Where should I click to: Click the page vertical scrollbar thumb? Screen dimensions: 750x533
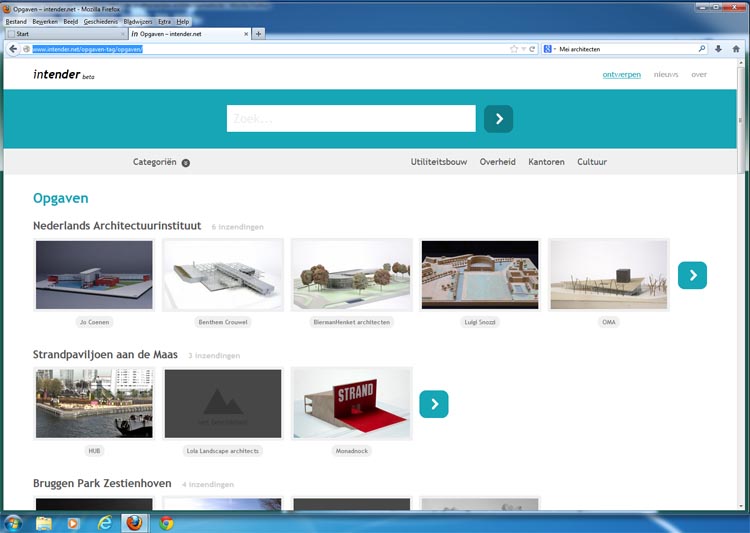click(740, 120)
